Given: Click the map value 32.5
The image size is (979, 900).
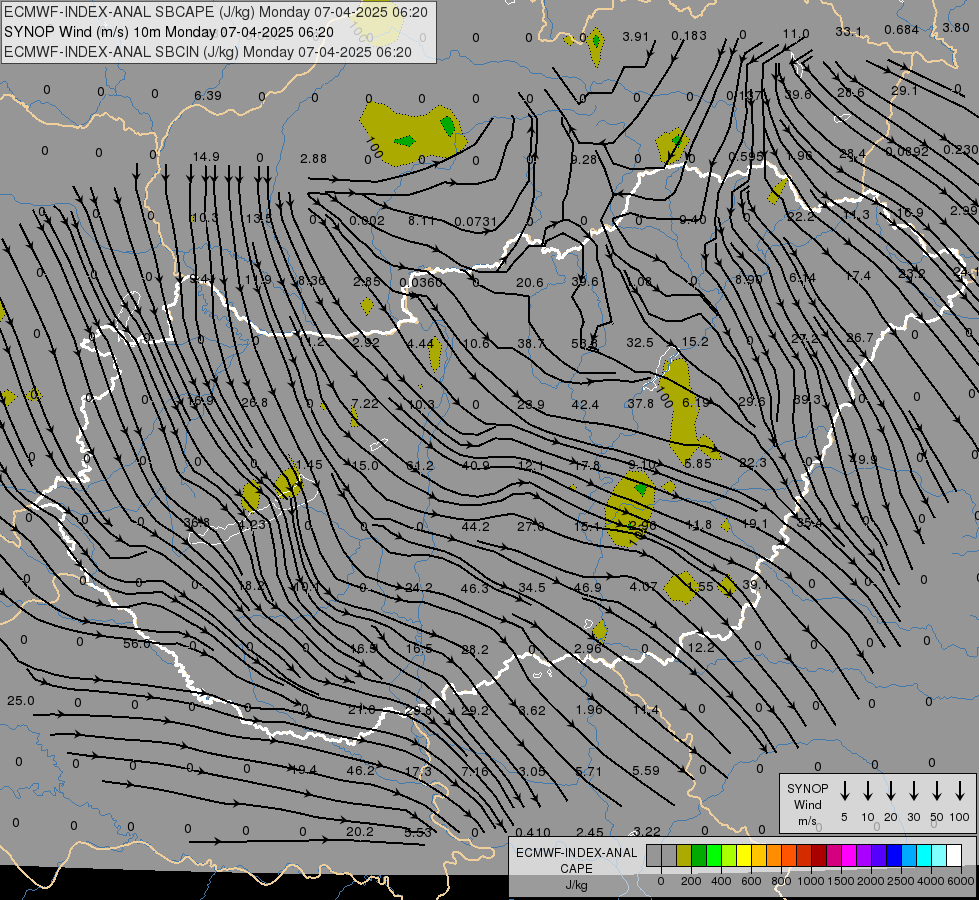Looking at the screenshot, I should click(x=640, y=342).
